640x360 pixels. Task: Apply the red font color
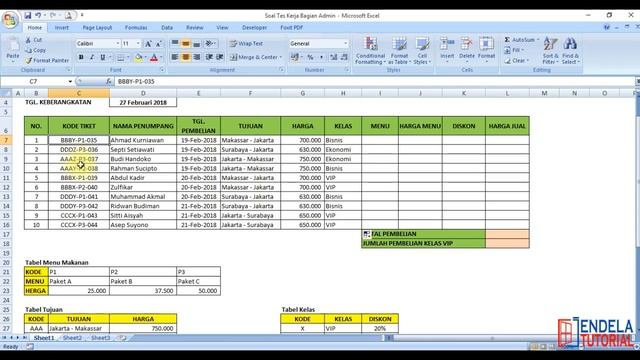tap(154, 58)
